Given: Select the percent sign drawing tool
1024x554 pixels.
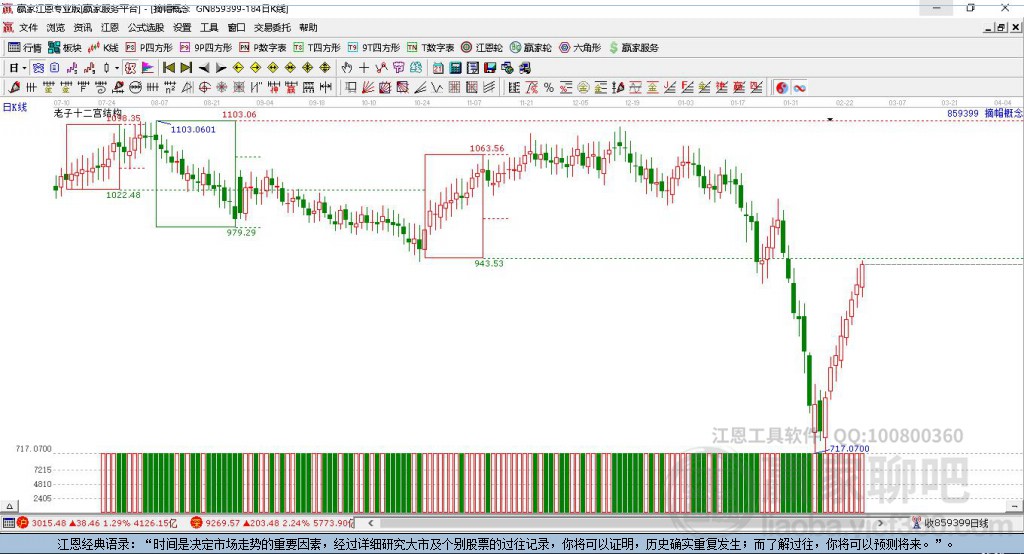Looking at the screenshot, I should [x=548, y=87].
